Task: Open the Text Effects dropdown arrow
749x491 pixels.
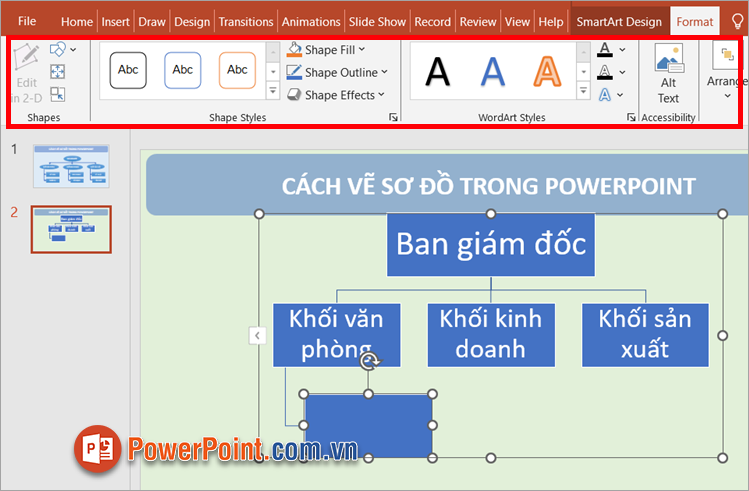Action: (x=621, y=95)
